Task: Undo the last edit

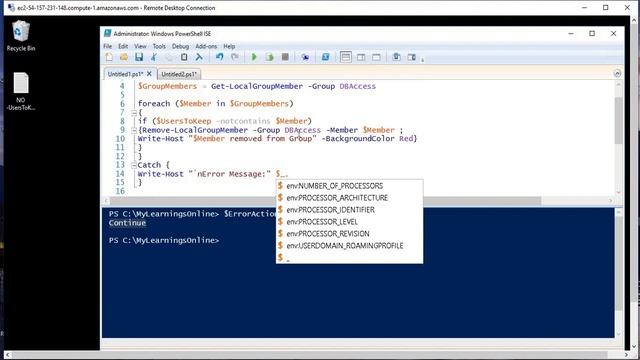Action: click(220, 57)
